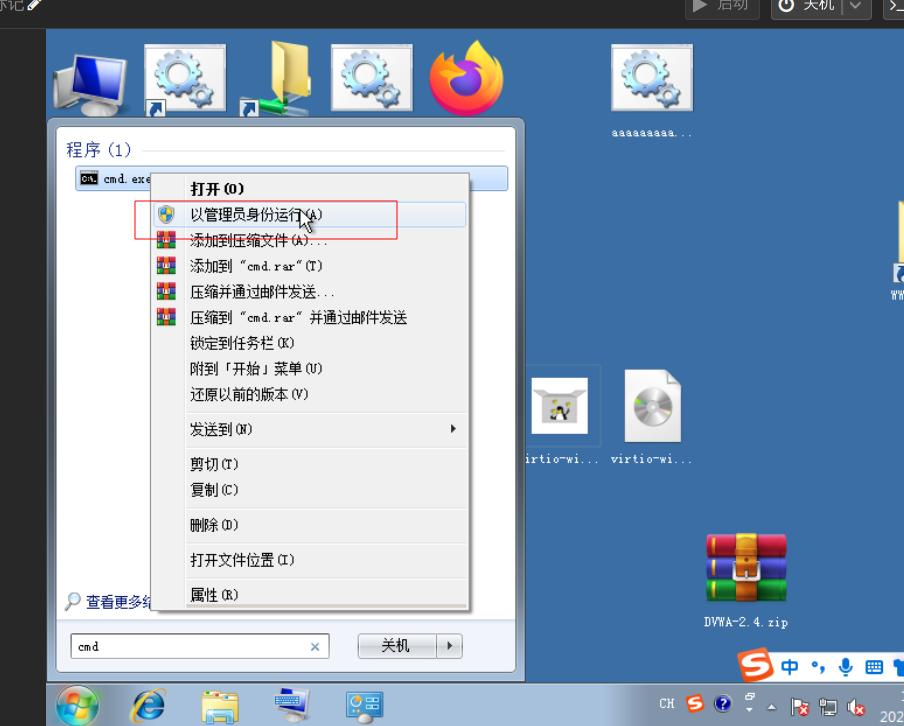This screenshot has height=726, width=904.
Task: Click the 查看更多结果 link
Action: [x=110, y=602]
